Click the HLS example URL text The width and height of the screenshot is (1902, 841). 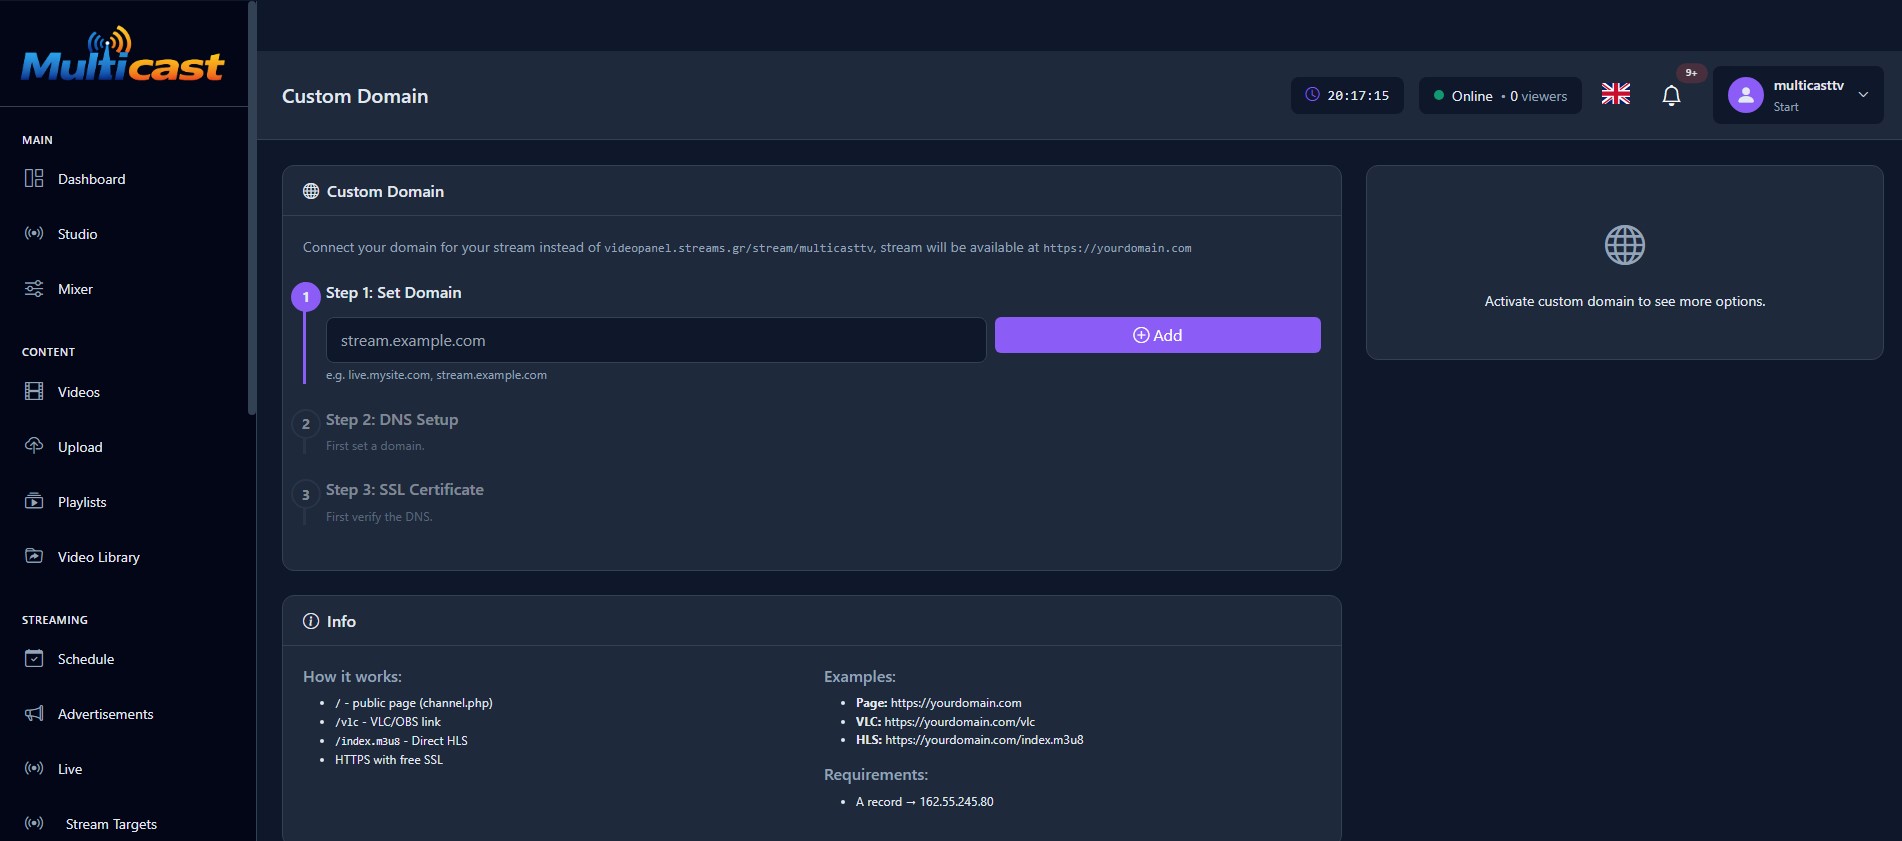click(984, 740)
